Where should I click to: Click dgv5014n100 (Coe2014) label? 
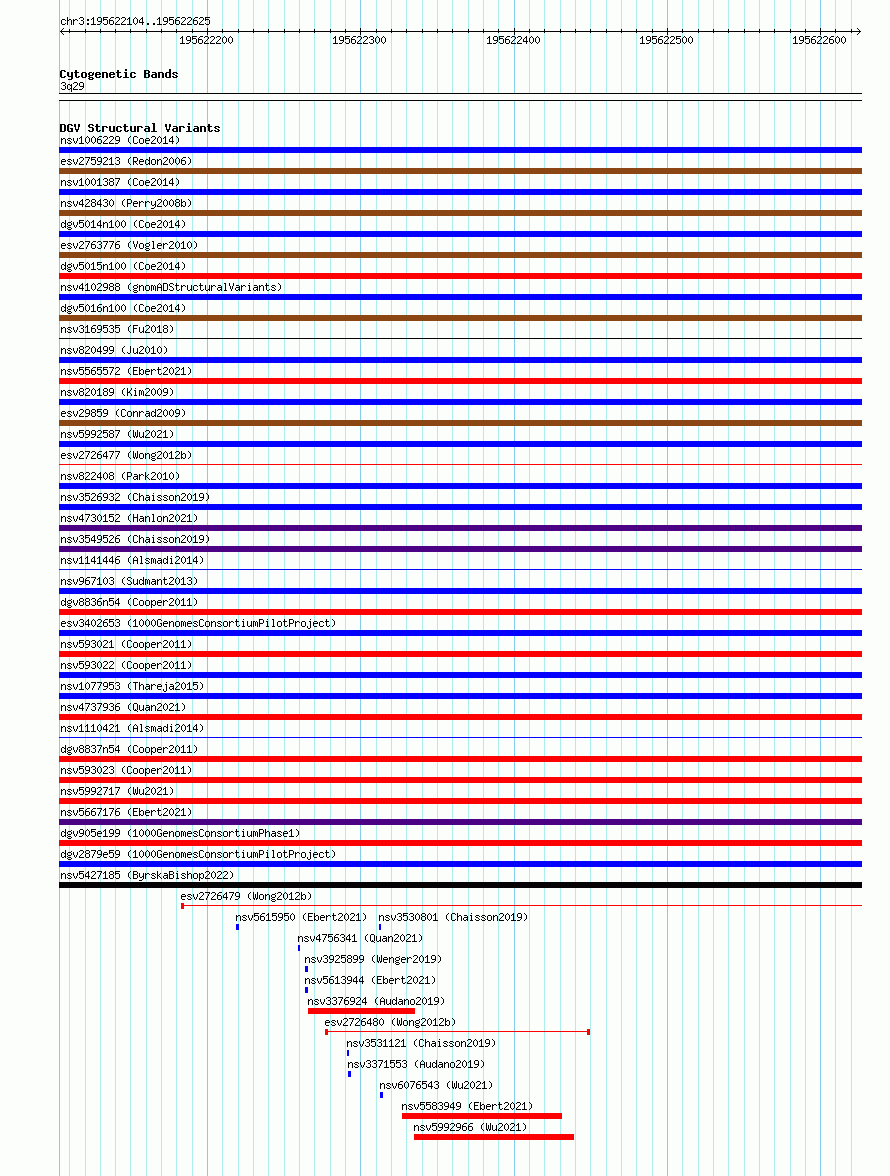(123, 224)
